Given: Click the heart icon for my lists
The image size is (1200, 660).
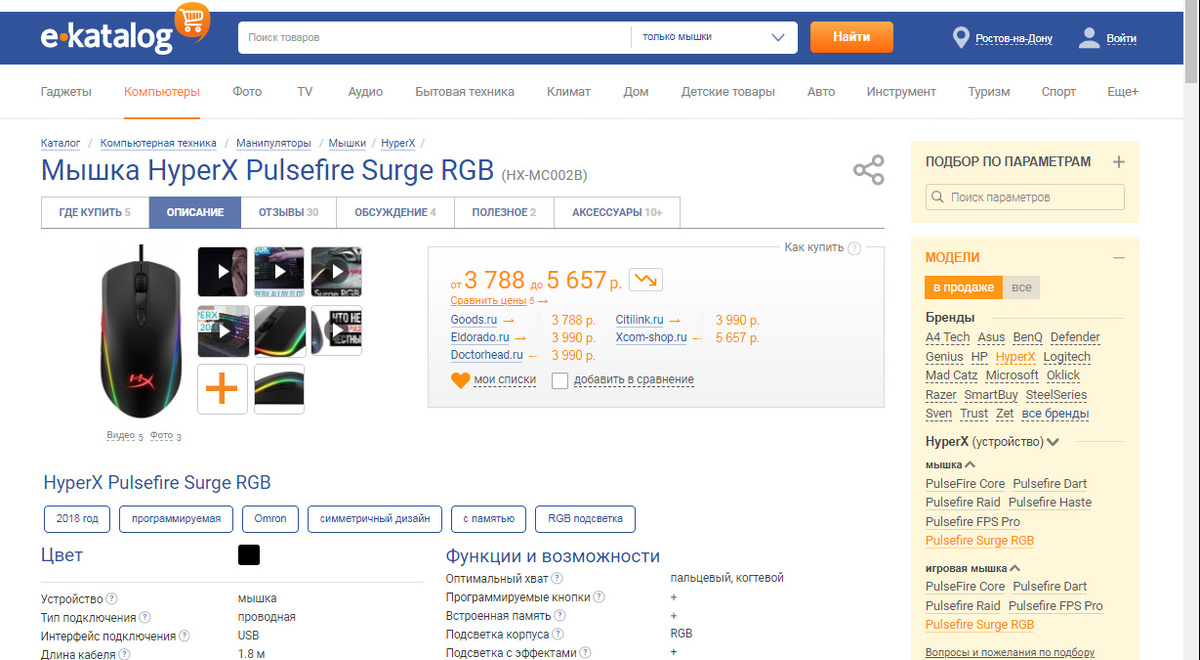Looking at the screenshot, I should click(460, 380).
